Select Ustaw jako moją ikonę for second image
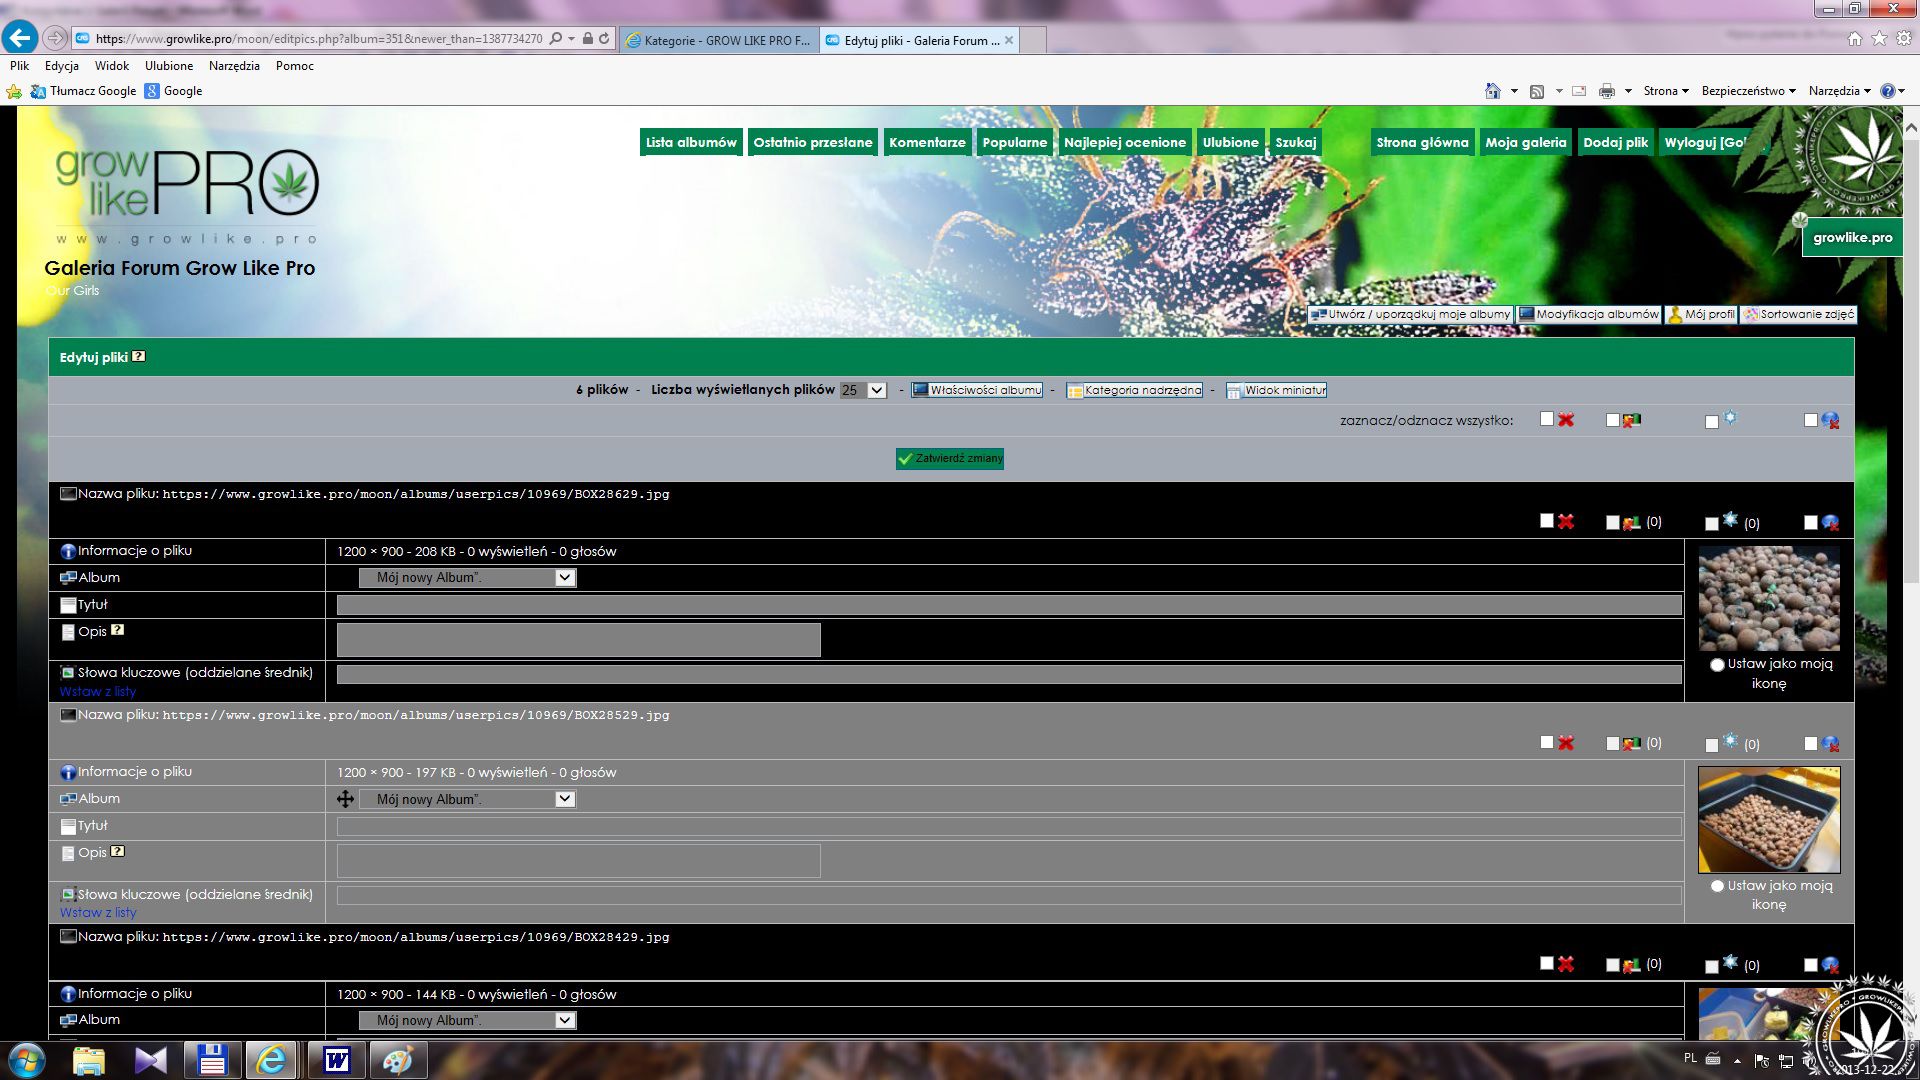1920x1080 pixels. [1718, 886]
